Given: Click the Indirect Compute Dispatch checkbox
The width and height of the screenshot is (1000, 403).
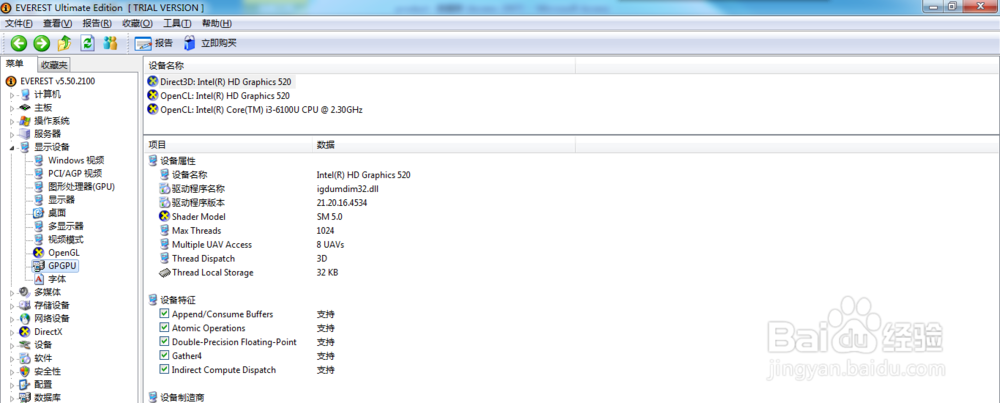Looking at the screenshot, I should 165,370.
